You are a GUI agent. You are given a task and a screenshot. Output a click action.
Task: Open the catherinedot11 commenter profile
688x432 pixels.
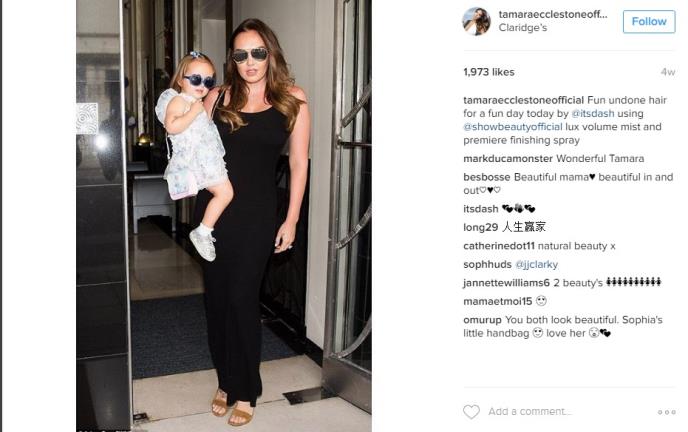(x=499, y=246)
